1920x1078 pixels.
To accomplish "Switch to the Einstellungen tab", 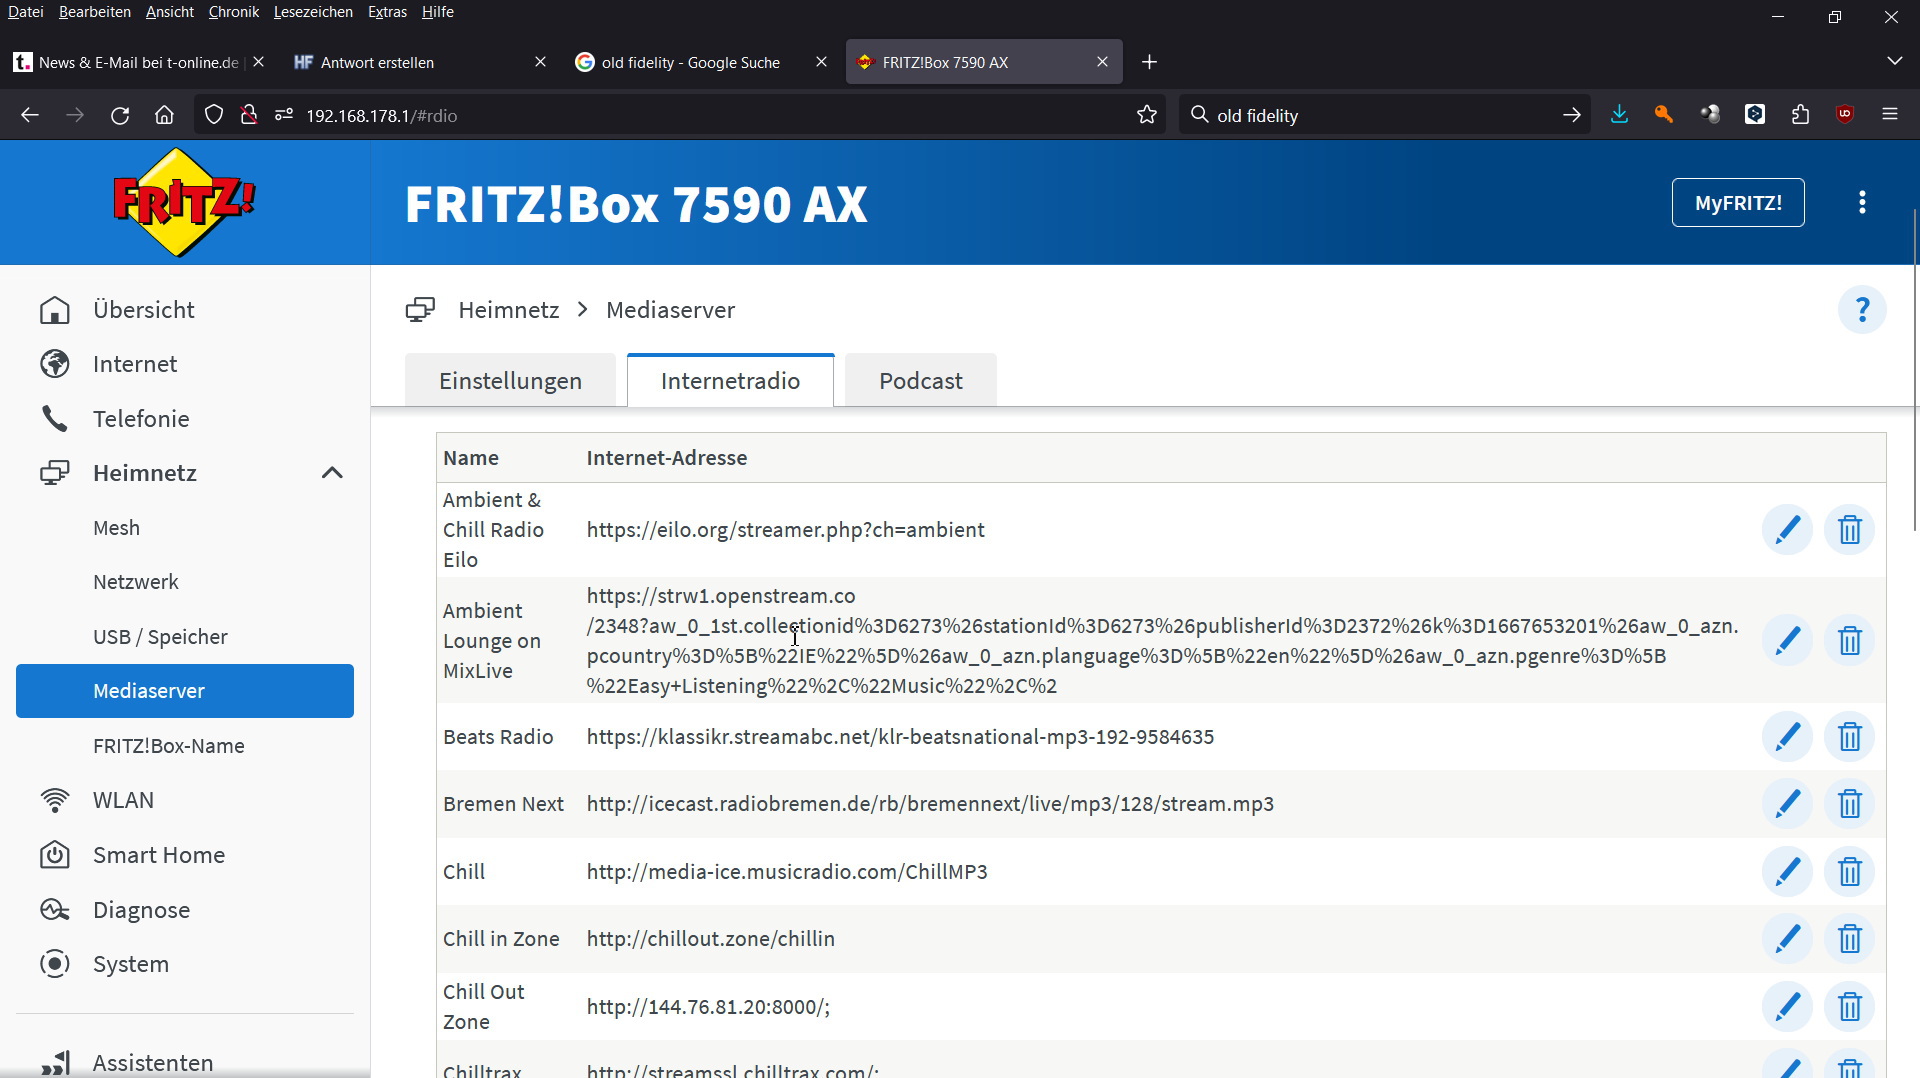I will click(510, 381).
